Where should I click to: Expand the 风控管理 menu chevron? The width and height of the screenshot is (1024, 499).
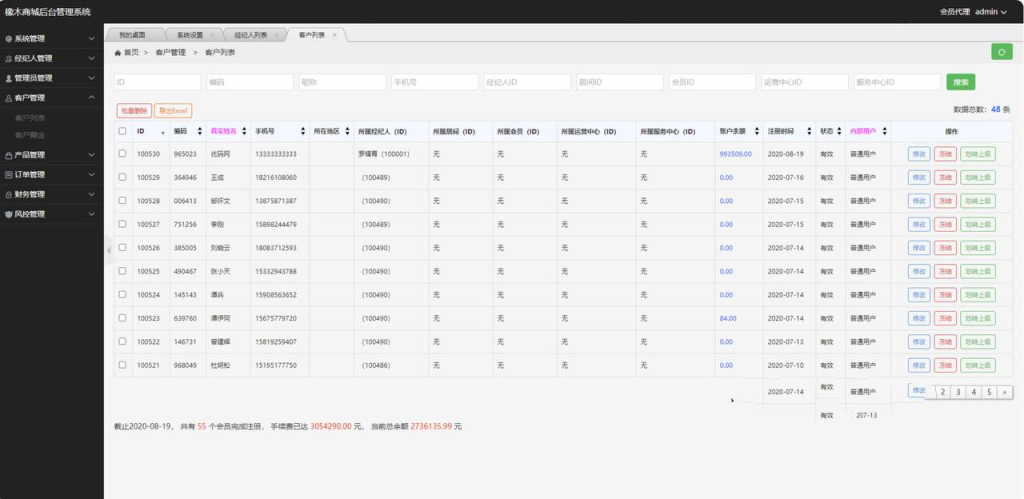(x=91, y=214)
